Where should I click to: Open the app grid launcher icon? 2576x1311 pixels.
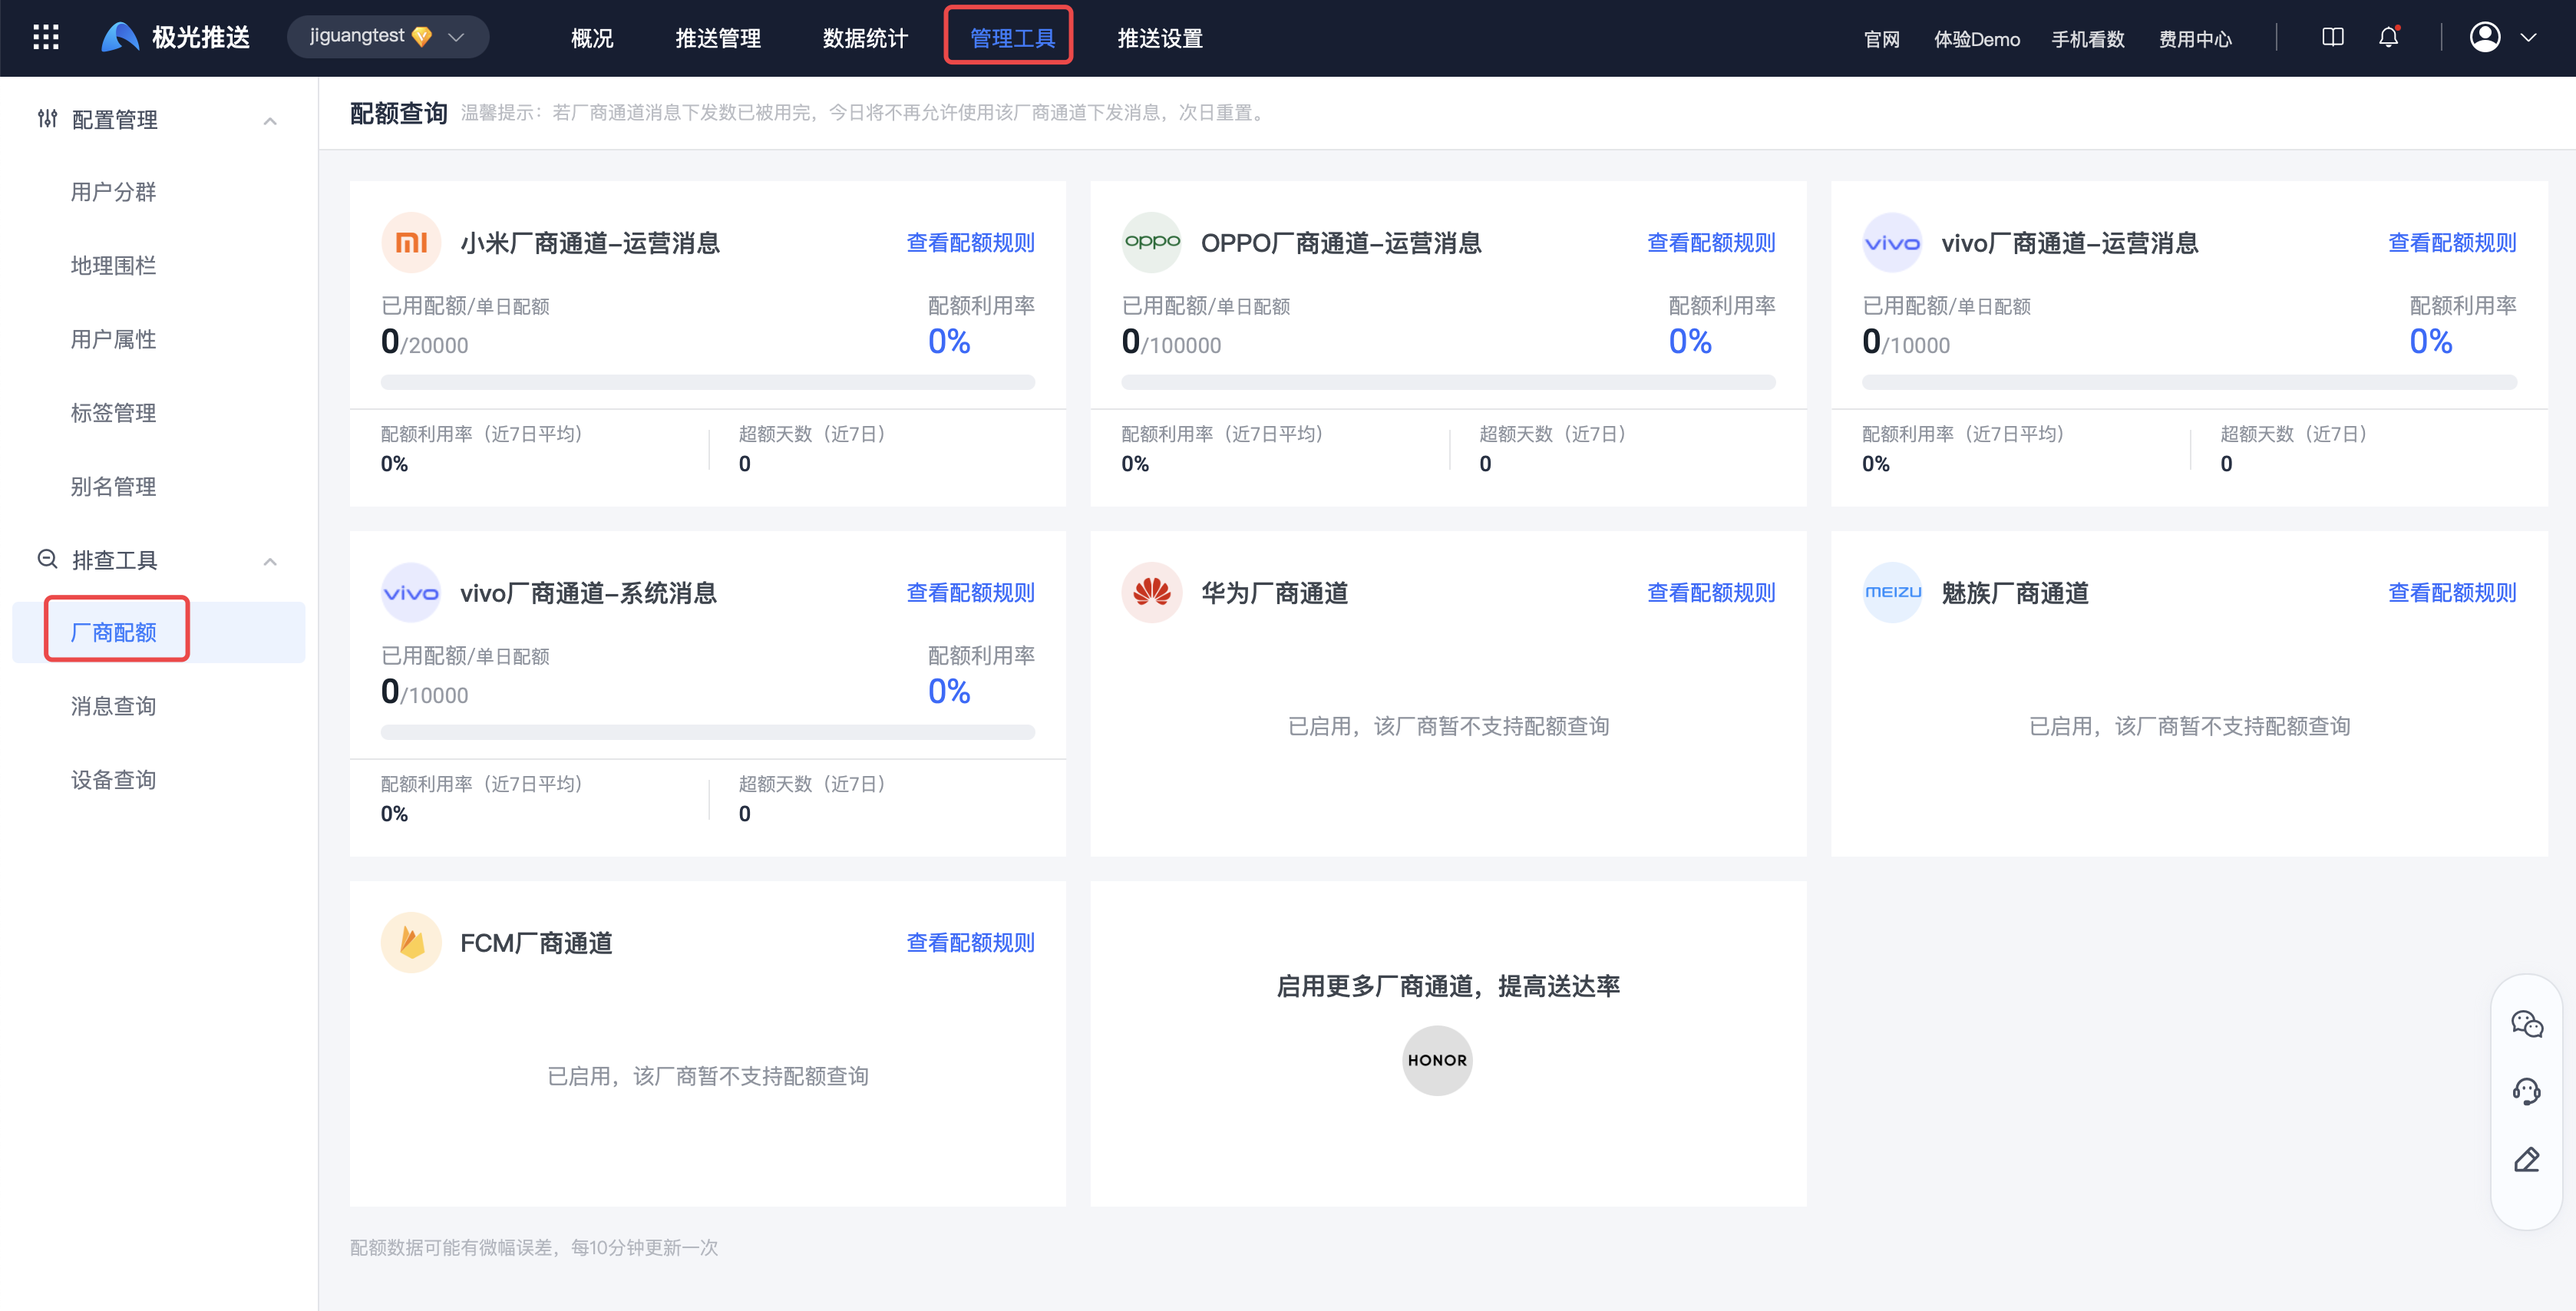pyautogui.click(x=46, y=37)
